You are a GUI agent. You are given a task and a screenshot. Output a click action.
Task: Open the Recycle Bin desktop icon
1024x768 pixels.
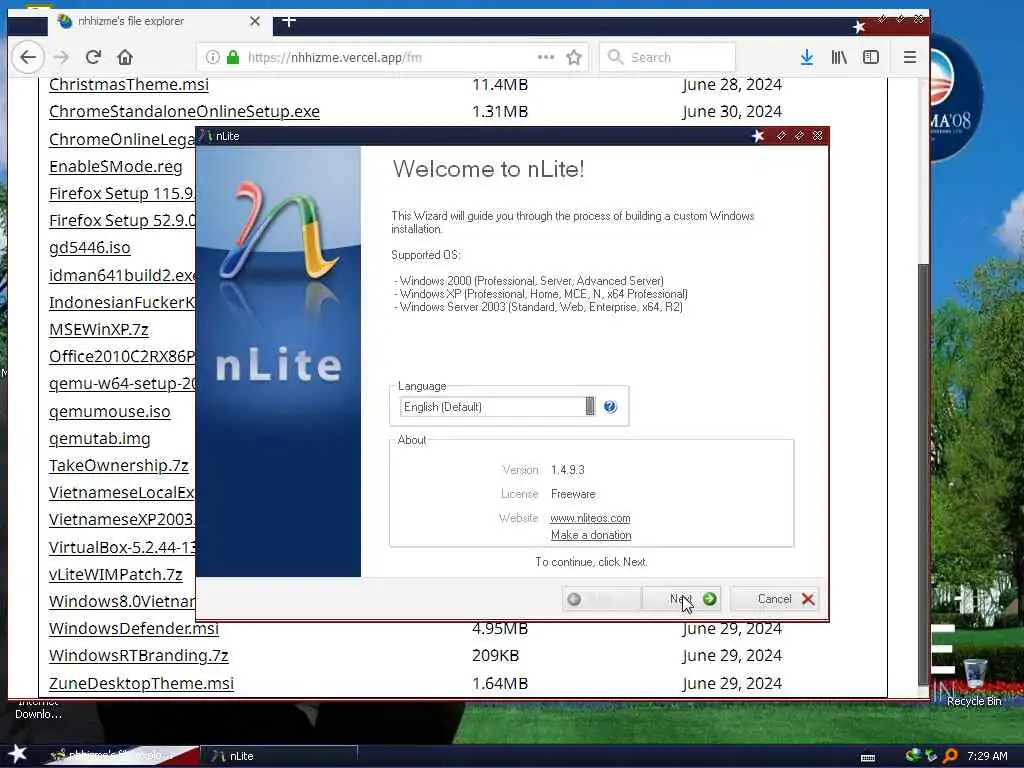(974, 683)
